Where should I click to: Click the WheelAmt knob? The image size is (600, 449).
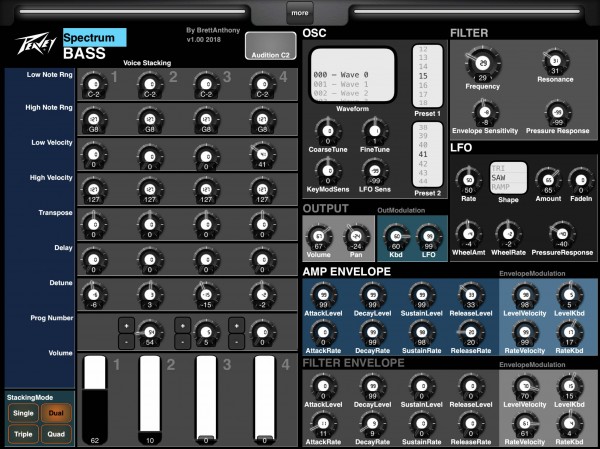468,235
